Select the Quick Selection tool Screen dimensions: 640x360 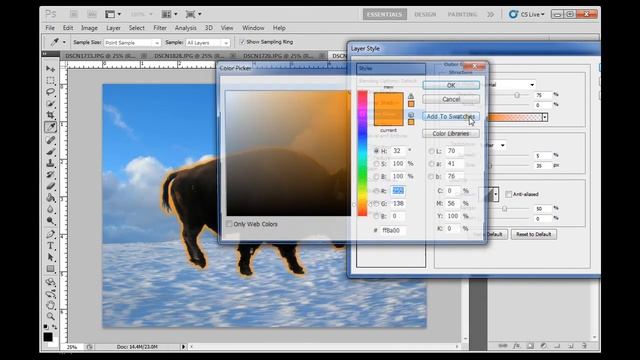tap(51, 104)
